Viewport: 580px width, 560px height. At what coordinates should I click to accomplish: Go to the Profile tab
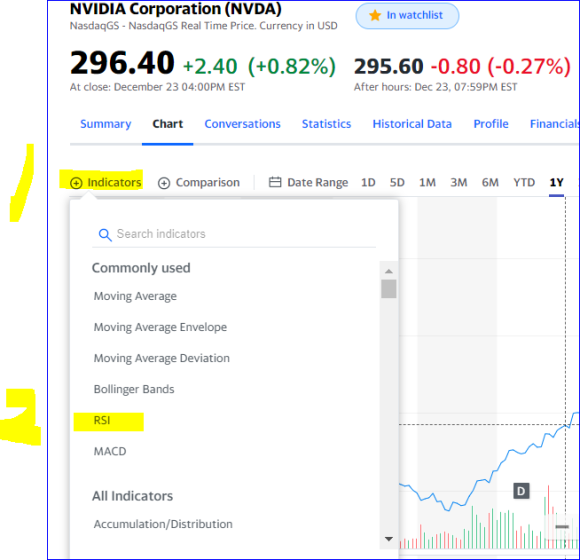pyautogui.click(x=491, y=124)
